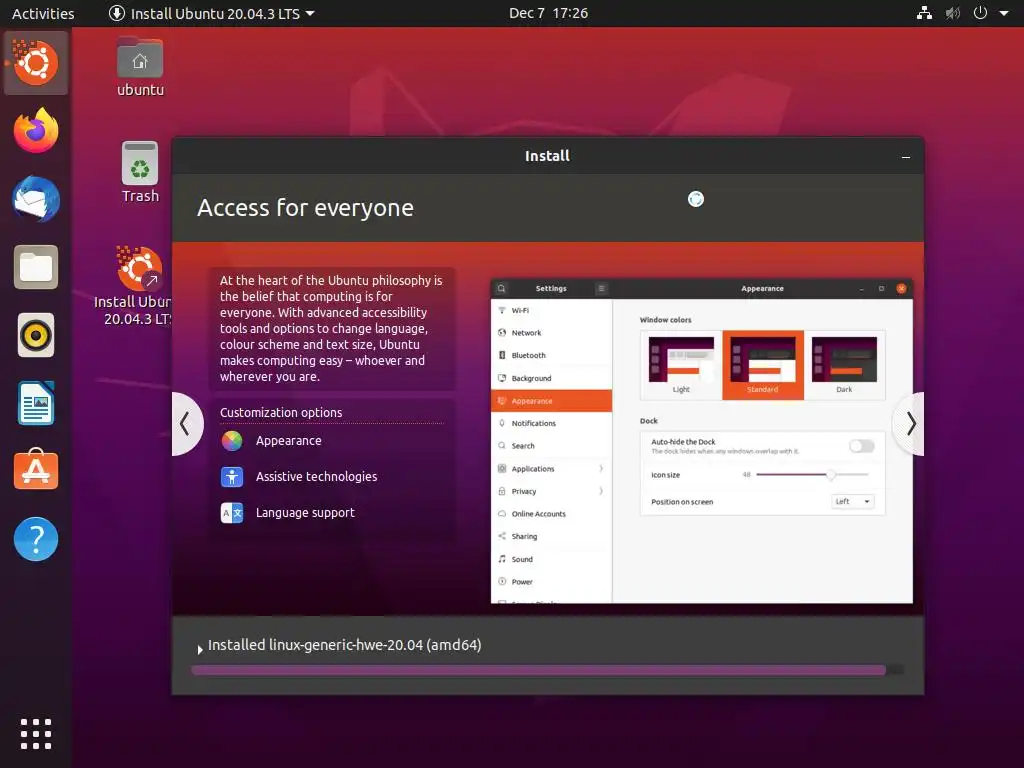Viewport: 1024px width, 768px height.
Task: Click Activities in the top bar
Action: (x=43, y=13)
